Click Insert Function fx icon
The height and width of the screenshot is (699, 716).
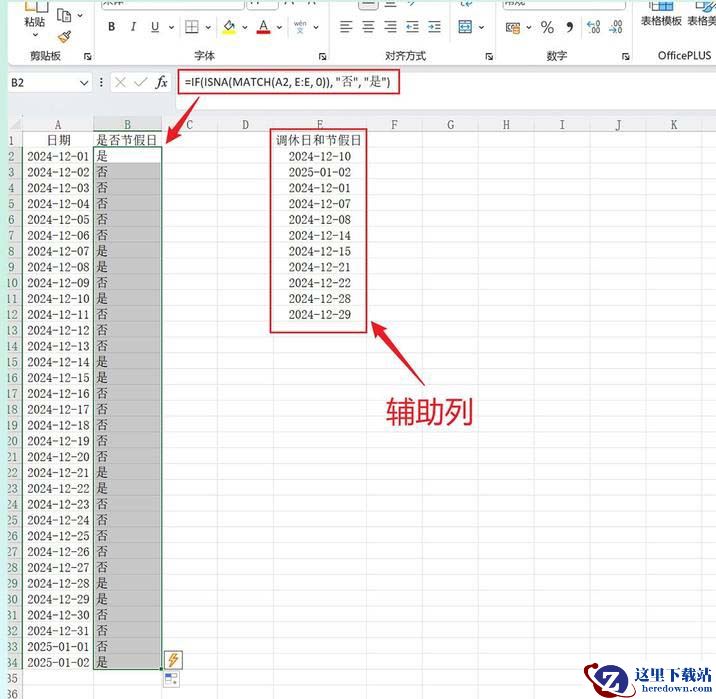[161, 82]
